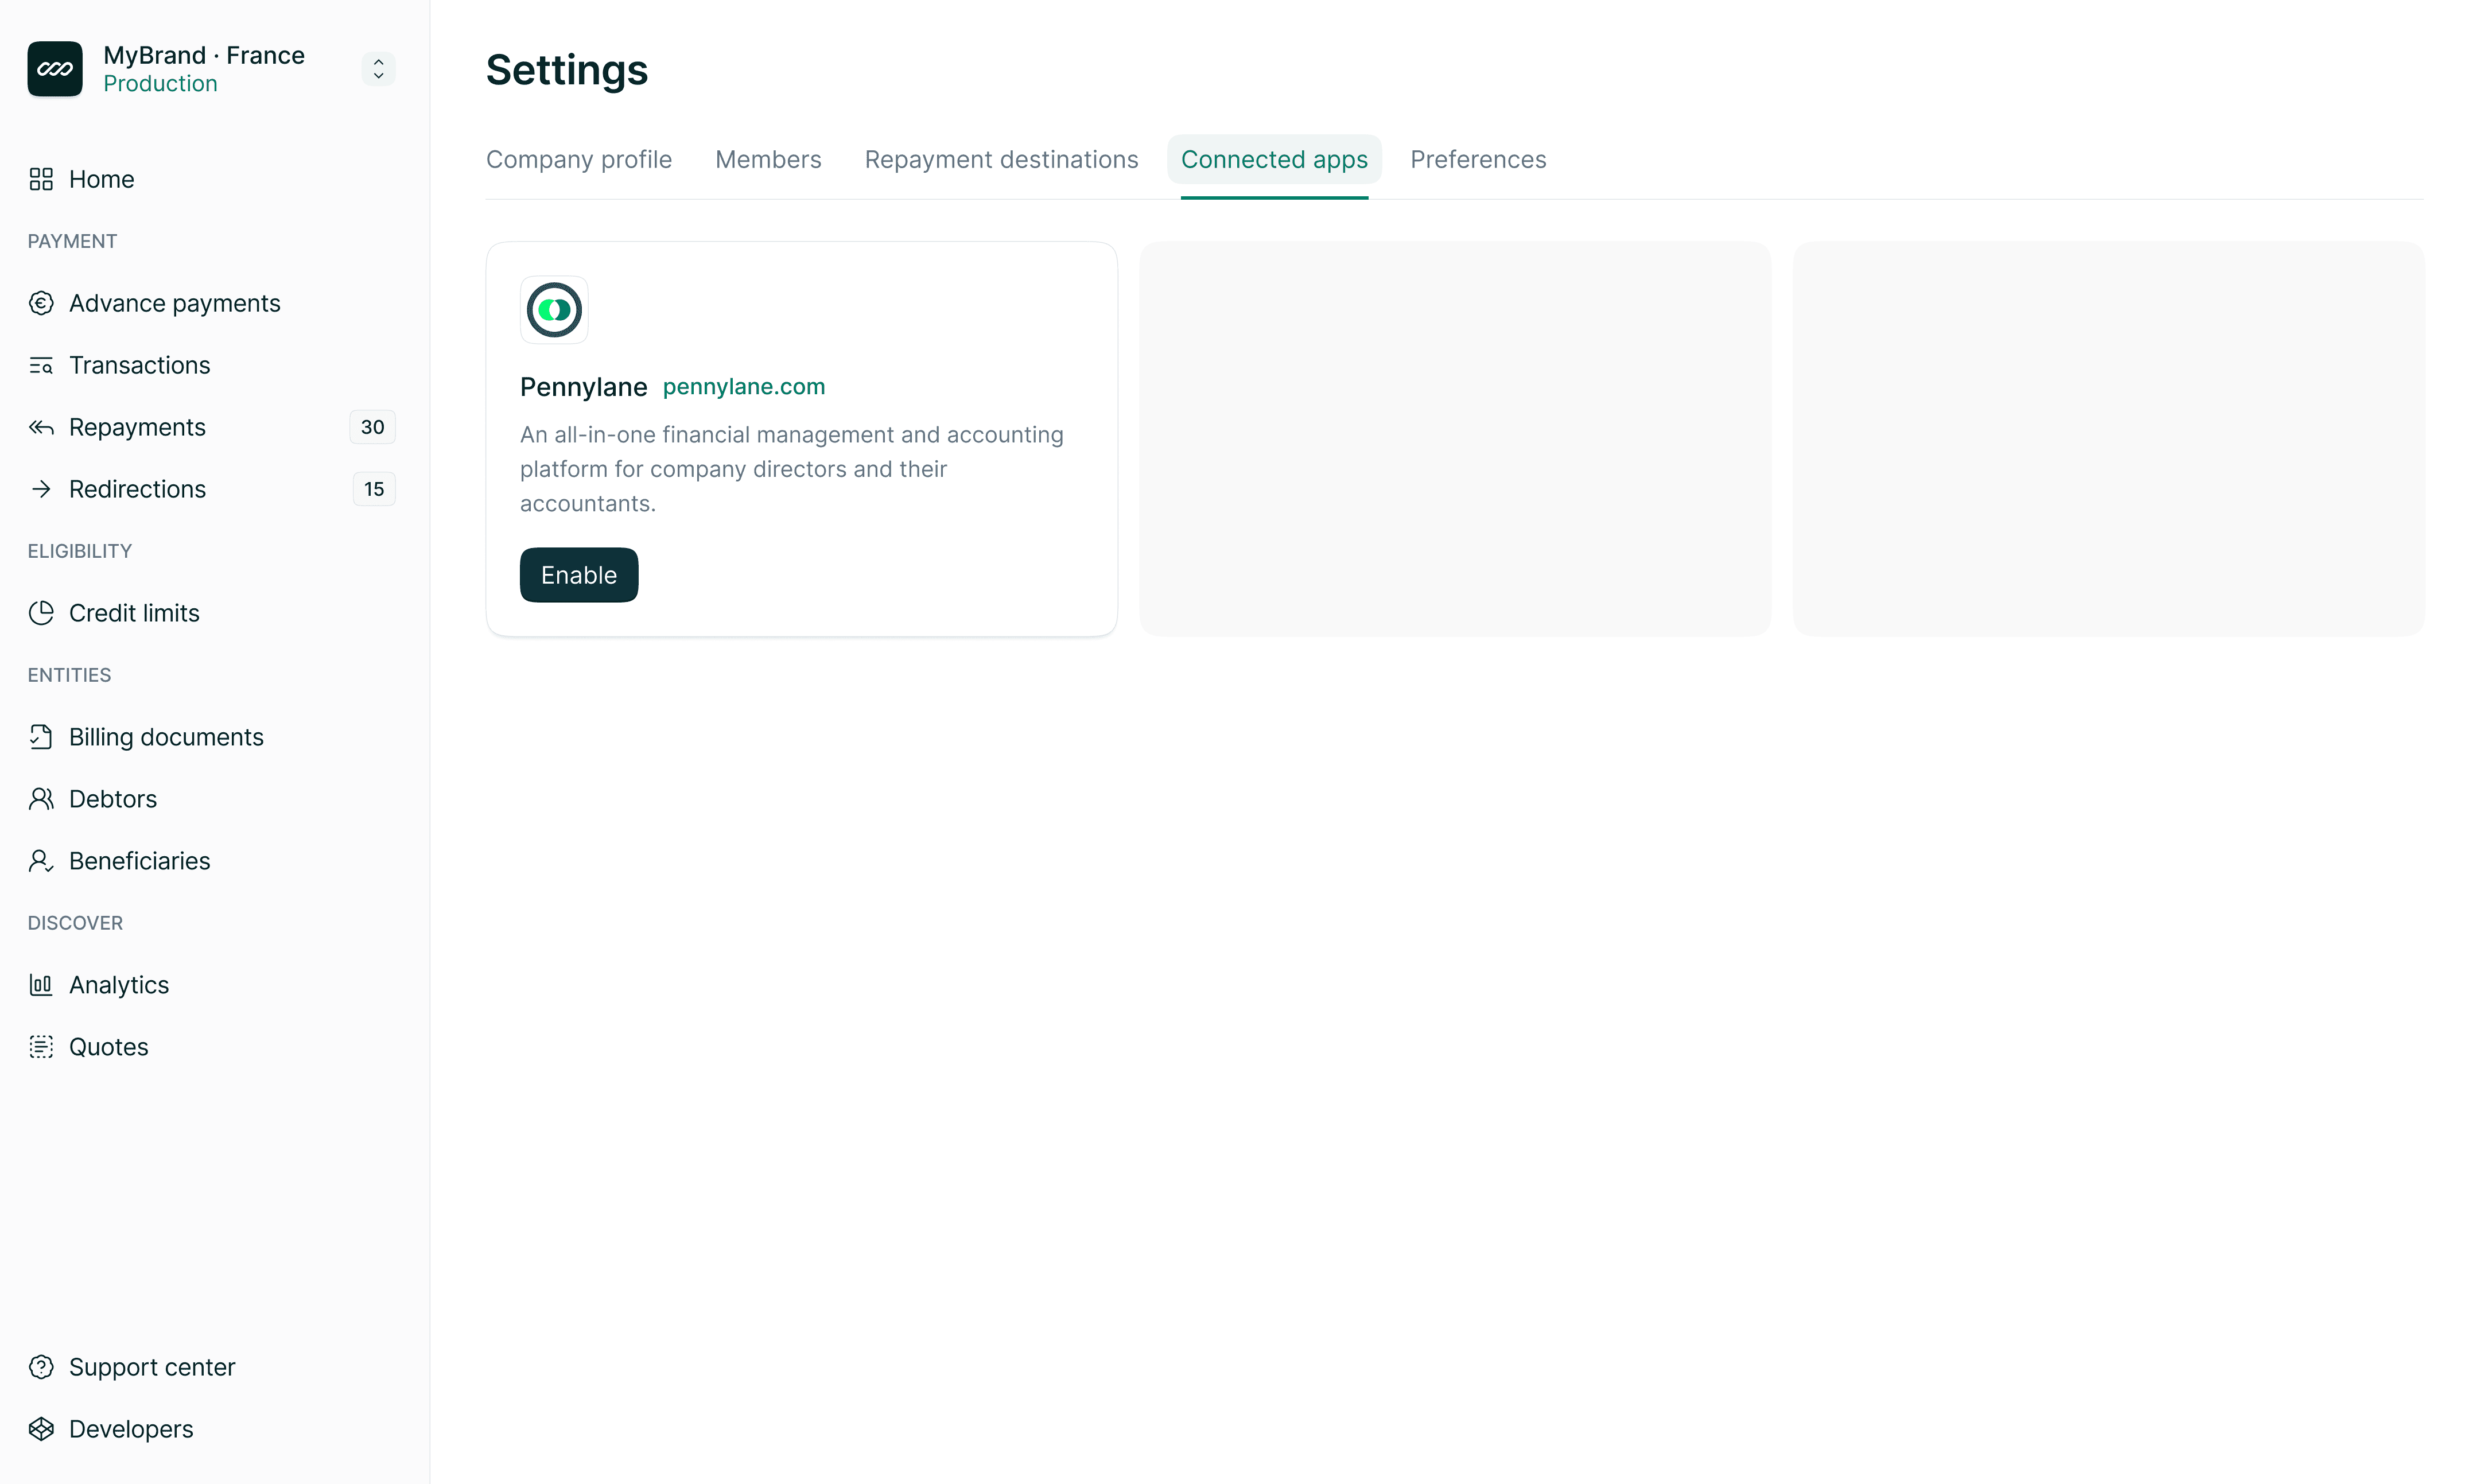
Task: Click the Transactions search-list icon
Action: 41,365
